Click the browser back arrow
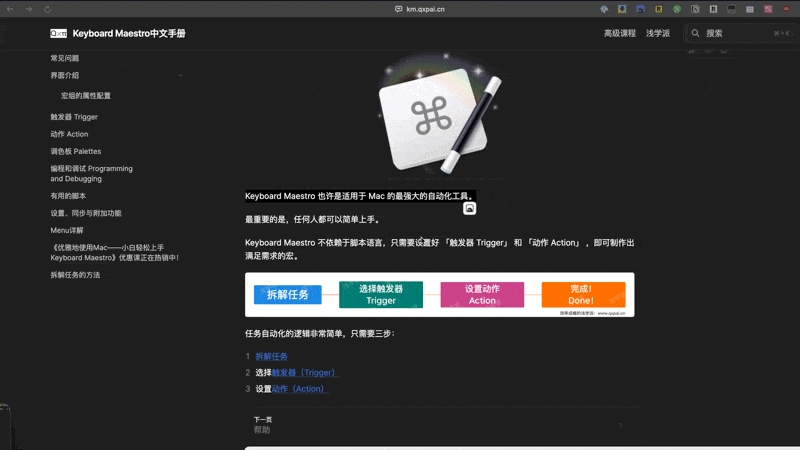 point(10,9)
